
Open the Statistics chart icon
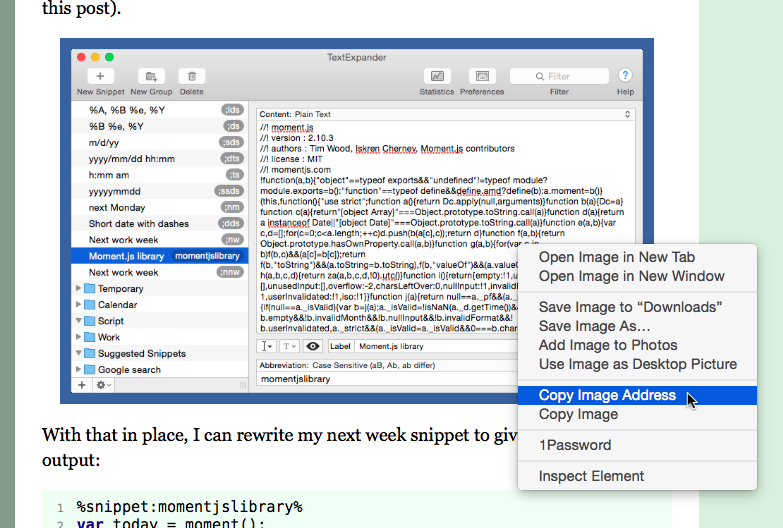pyautogui.click(x=437, y=76)
